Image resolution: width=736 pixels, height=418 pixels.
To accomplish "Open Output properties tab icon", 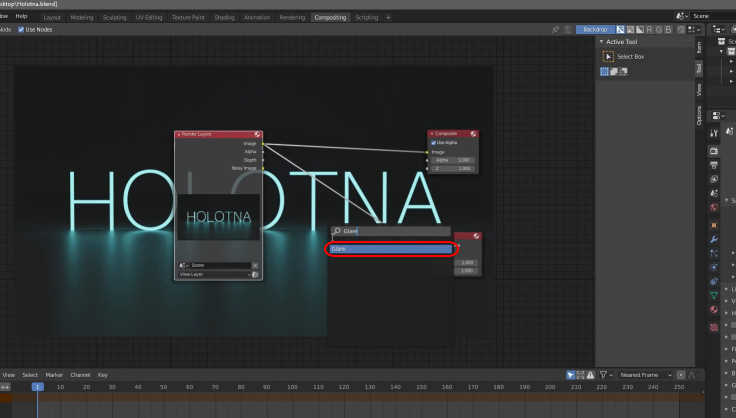I will pyautogui.click(x=714, y=165).
